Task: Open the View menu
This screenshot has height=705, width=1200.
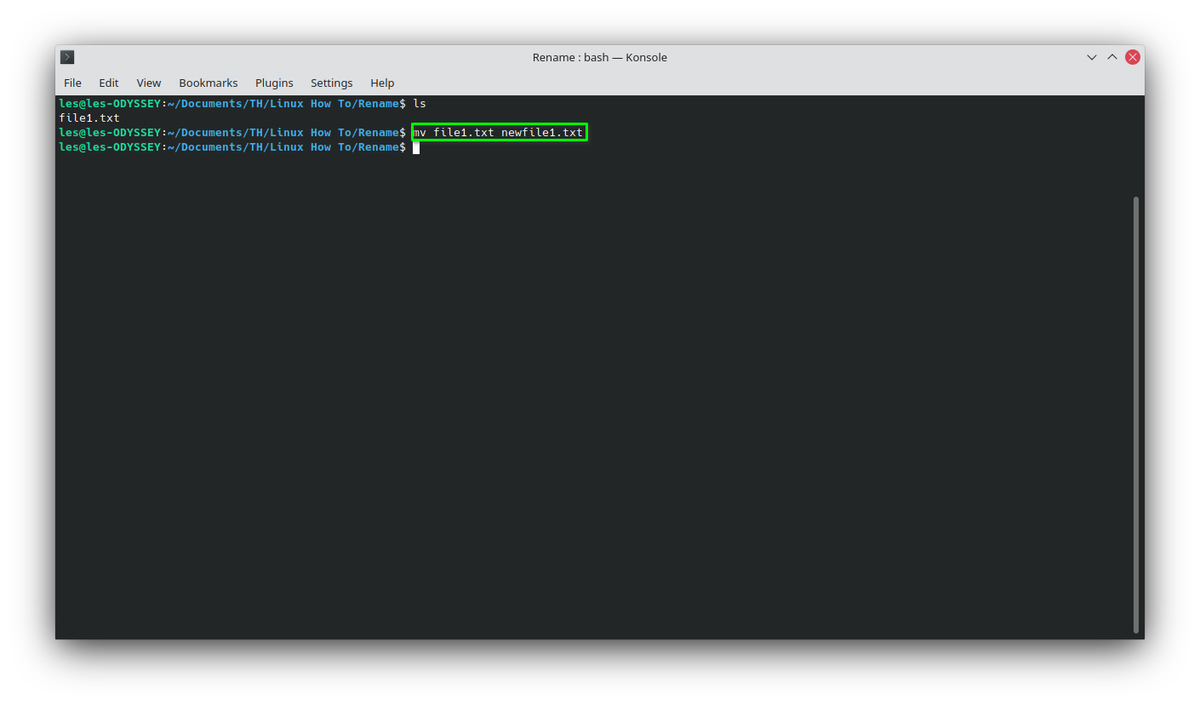Action: tap(148, 83)
